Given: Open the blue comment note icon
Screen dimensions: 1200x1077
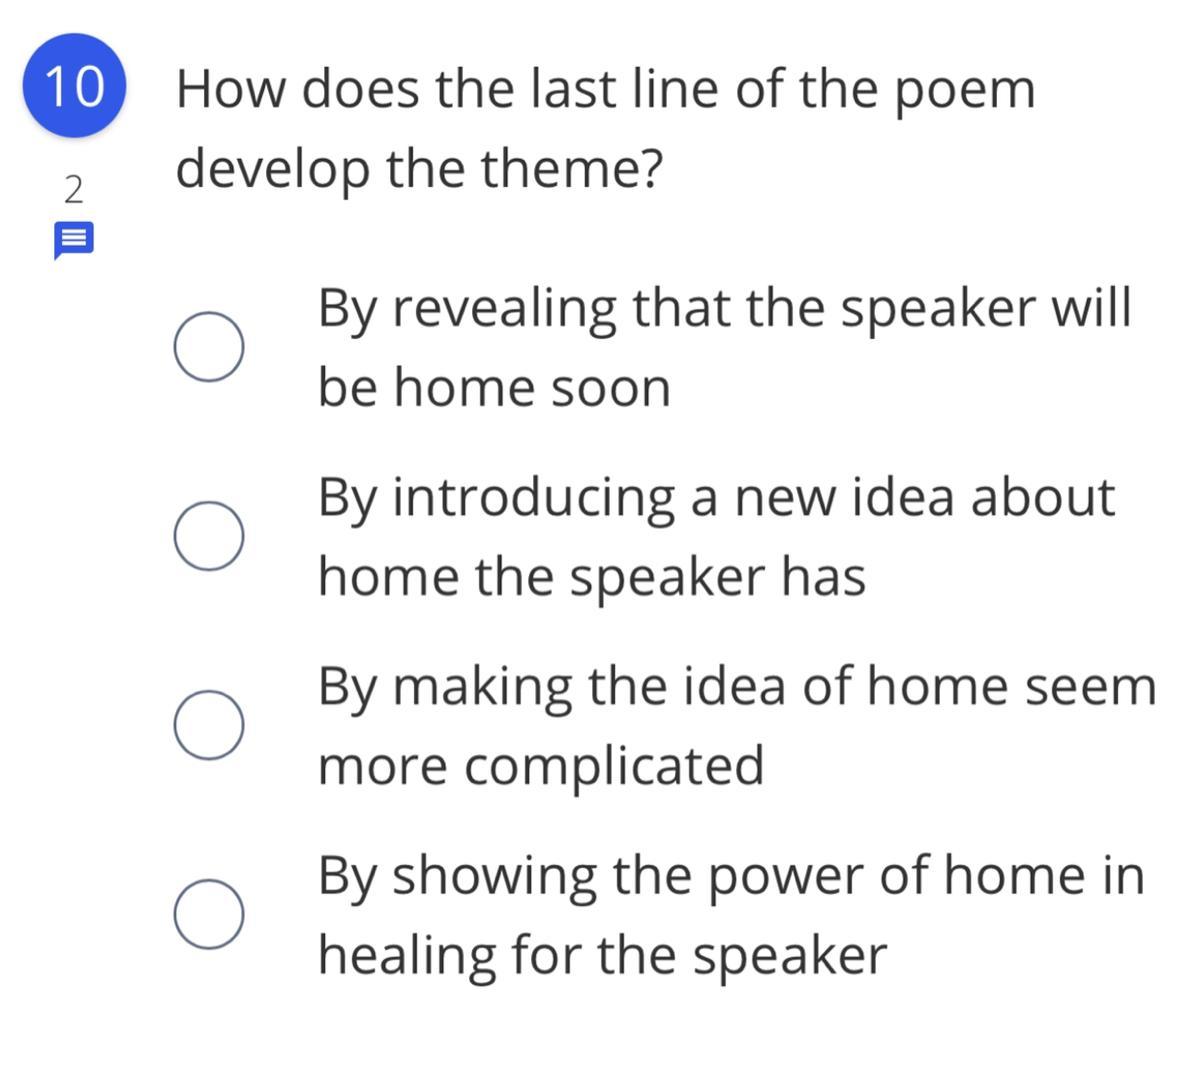Looking at the screenshot, I should coord(73,241).
